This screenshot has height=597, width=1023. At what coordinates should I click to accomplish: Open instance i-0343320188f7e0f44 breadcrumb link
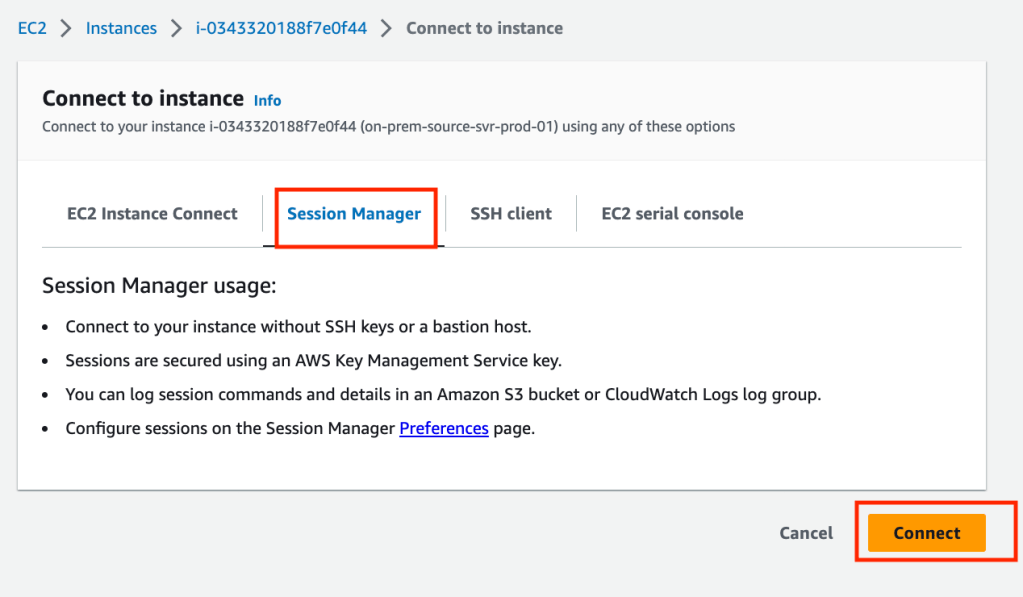281,28
